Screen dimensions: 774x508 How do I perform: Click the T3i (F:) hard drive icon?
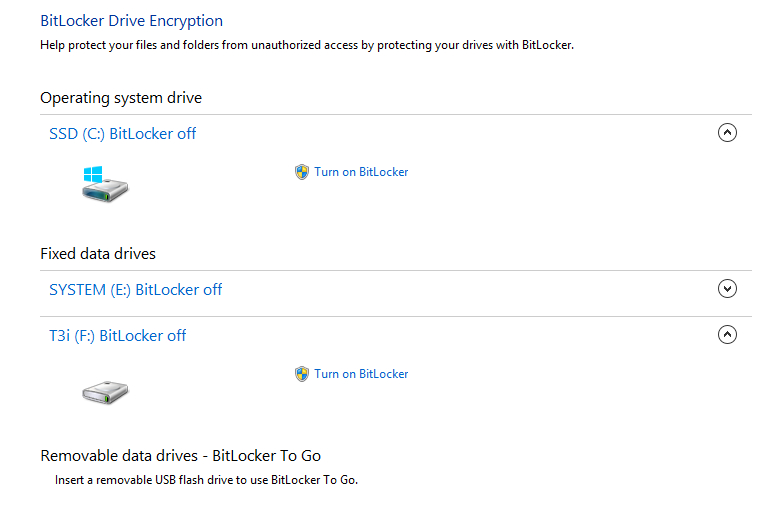(105, 392)
